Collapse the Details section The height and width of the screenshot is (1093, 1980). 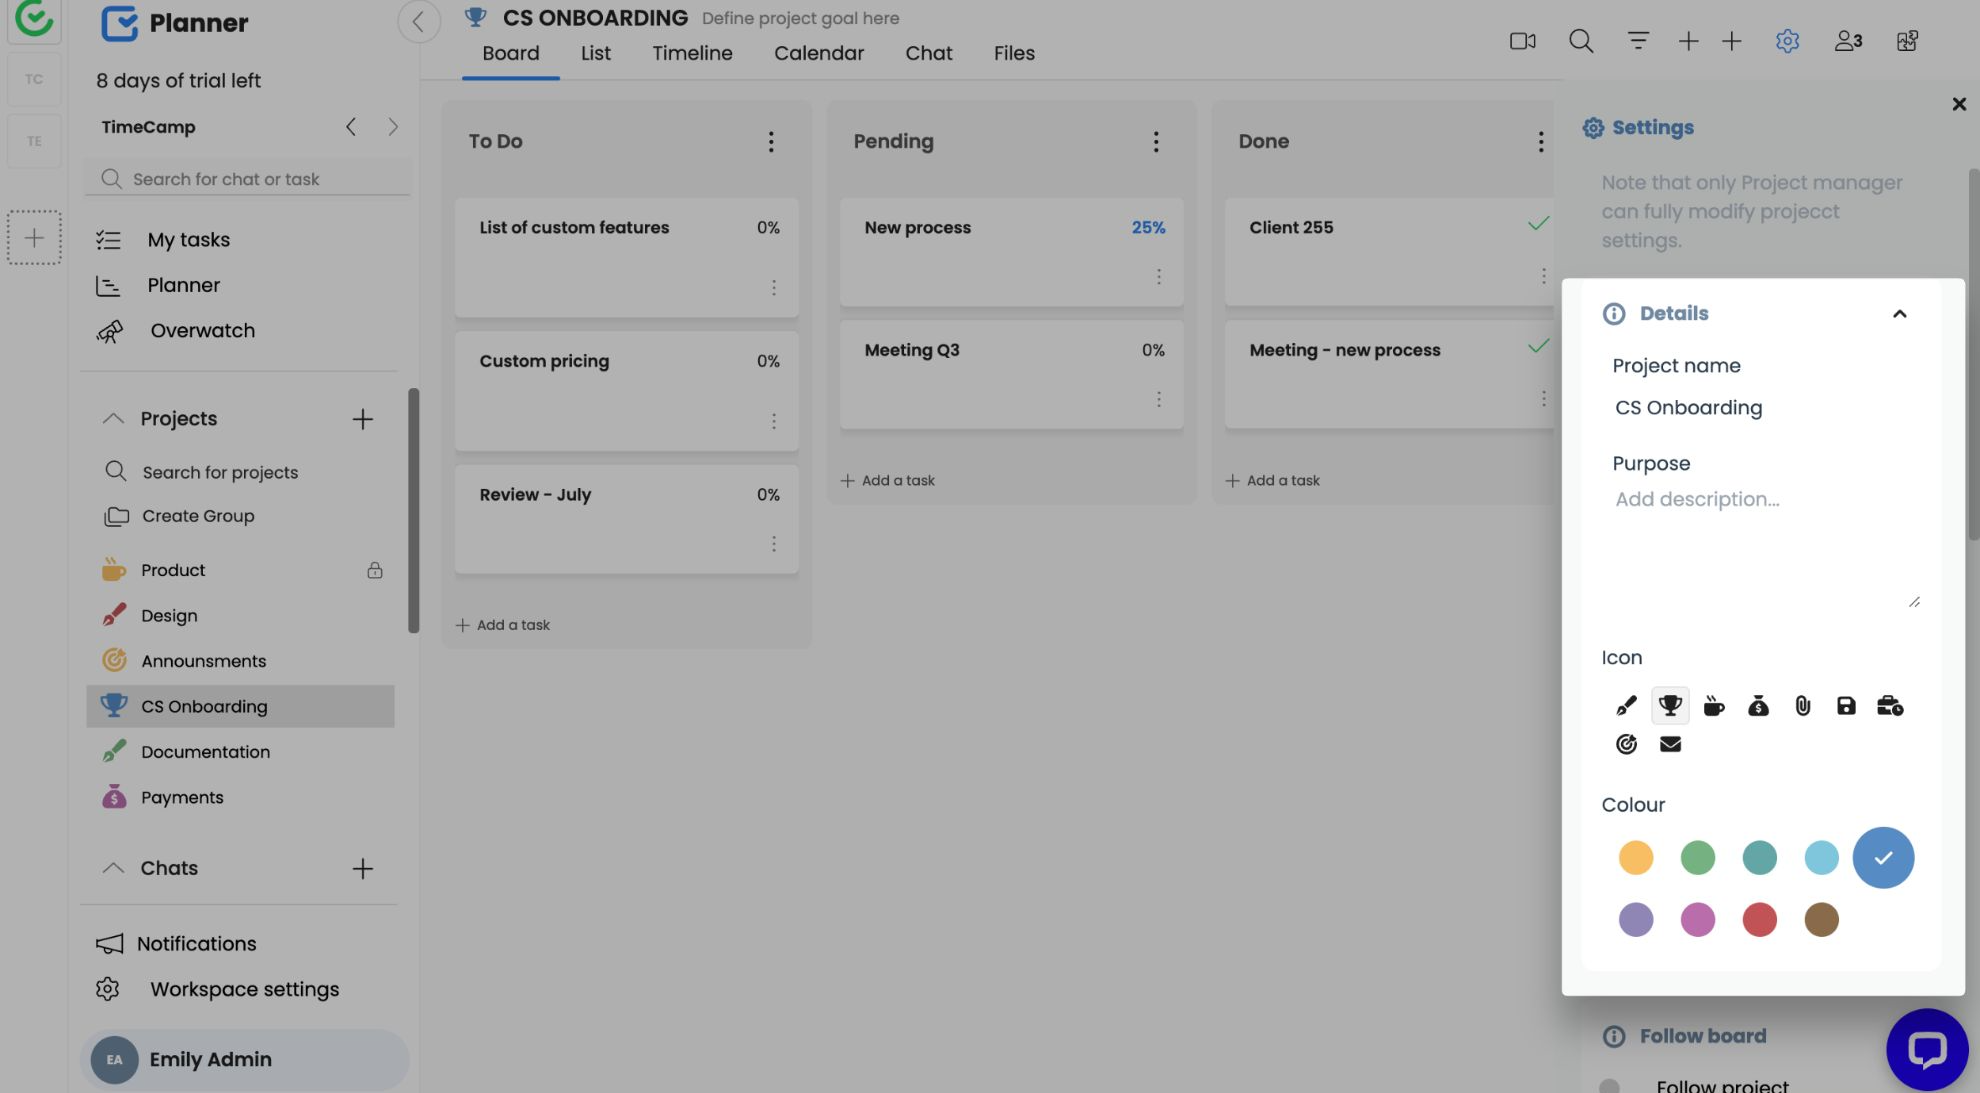point(1899,314)
